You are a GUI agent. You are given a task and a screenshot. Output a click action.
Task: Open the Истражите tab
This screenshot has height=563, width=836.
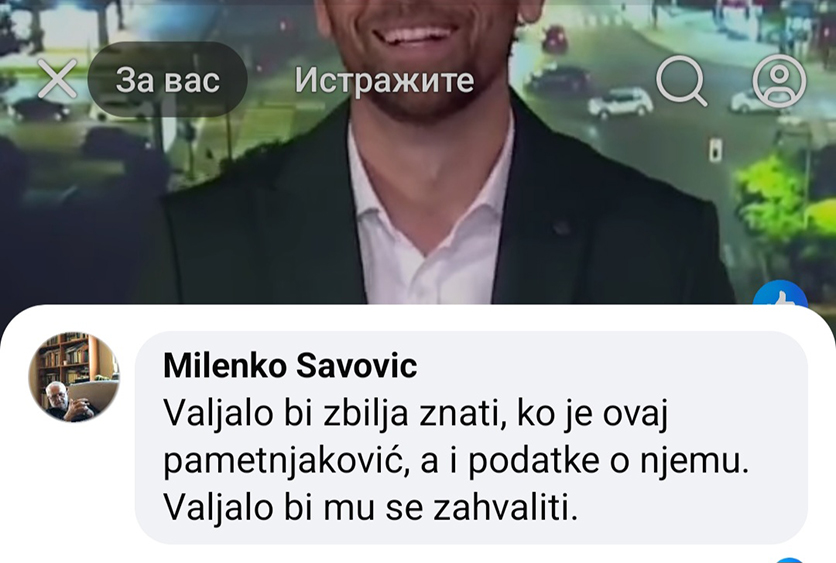pyautogui.click(x=384, y=80)
